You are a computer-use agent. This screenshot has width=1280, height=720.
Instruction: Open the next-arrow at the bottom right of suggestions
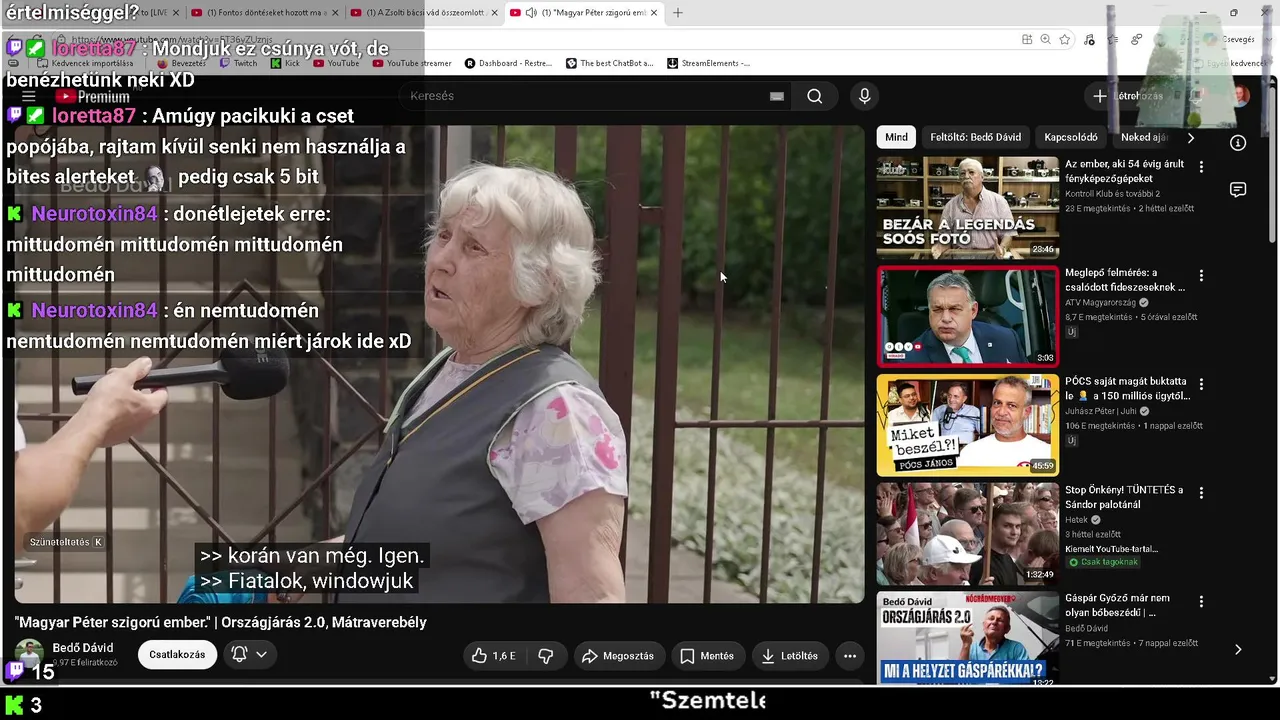point(1238,649)
